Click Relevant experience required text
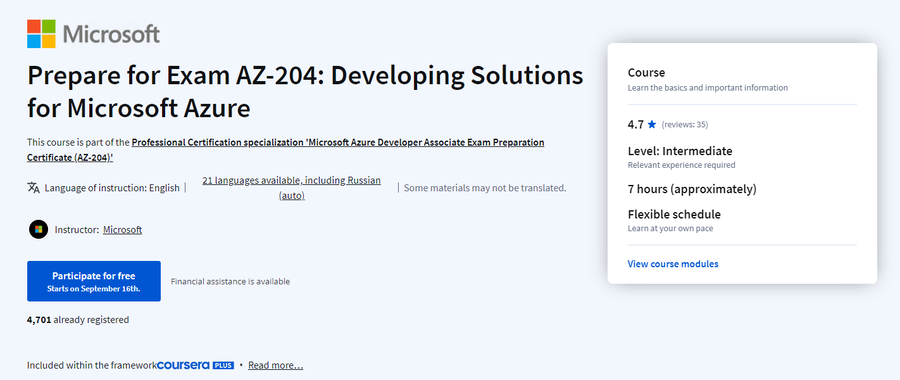The image size is (900, 380). (x=681, y=165)
